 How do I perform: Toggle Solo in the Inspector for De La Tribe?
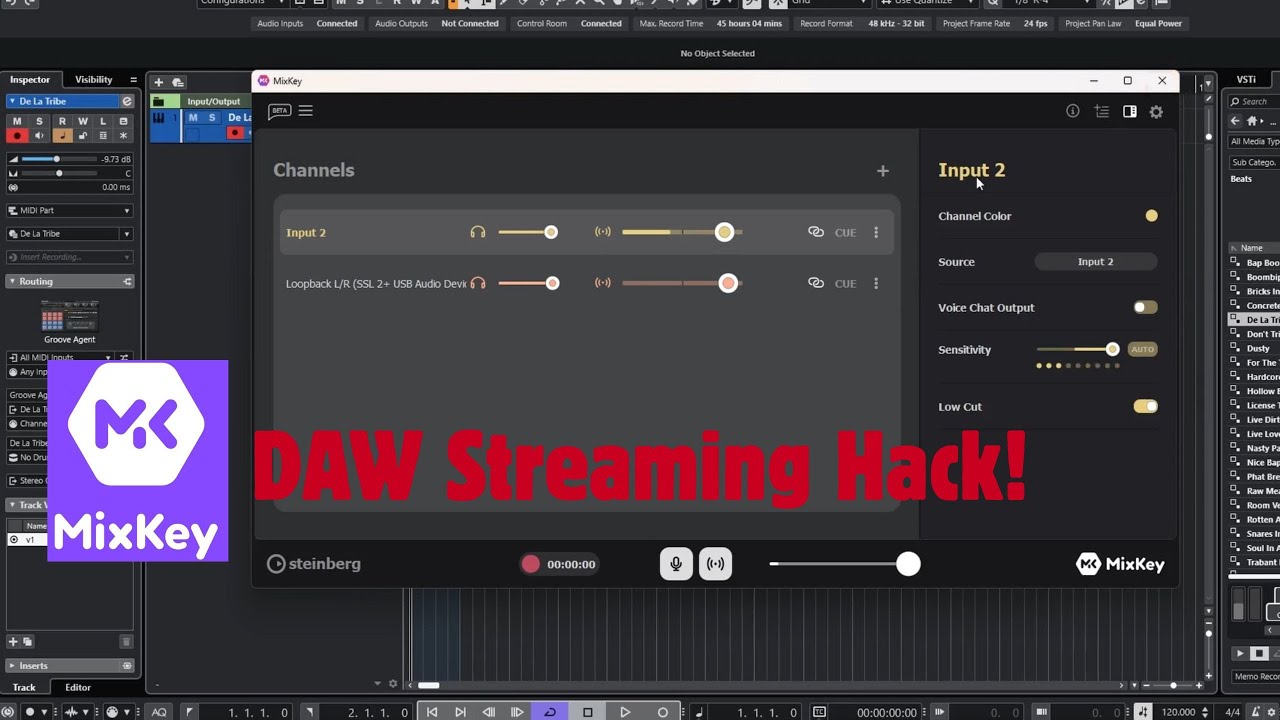(39, 121)
